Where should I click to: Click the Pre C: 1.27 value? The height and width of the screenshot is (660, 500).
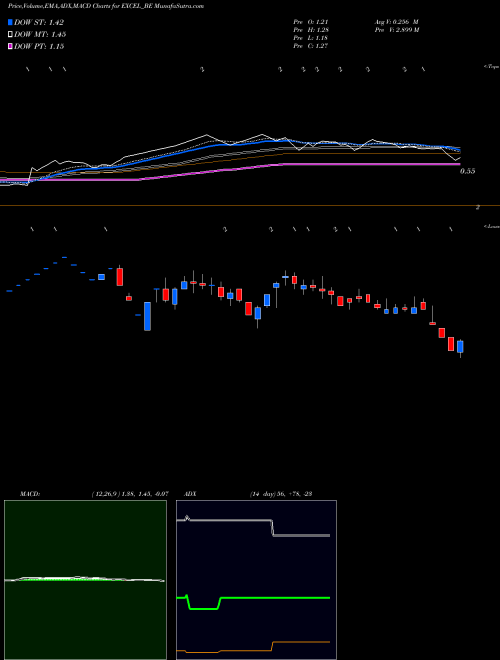[x=311, y=46]
